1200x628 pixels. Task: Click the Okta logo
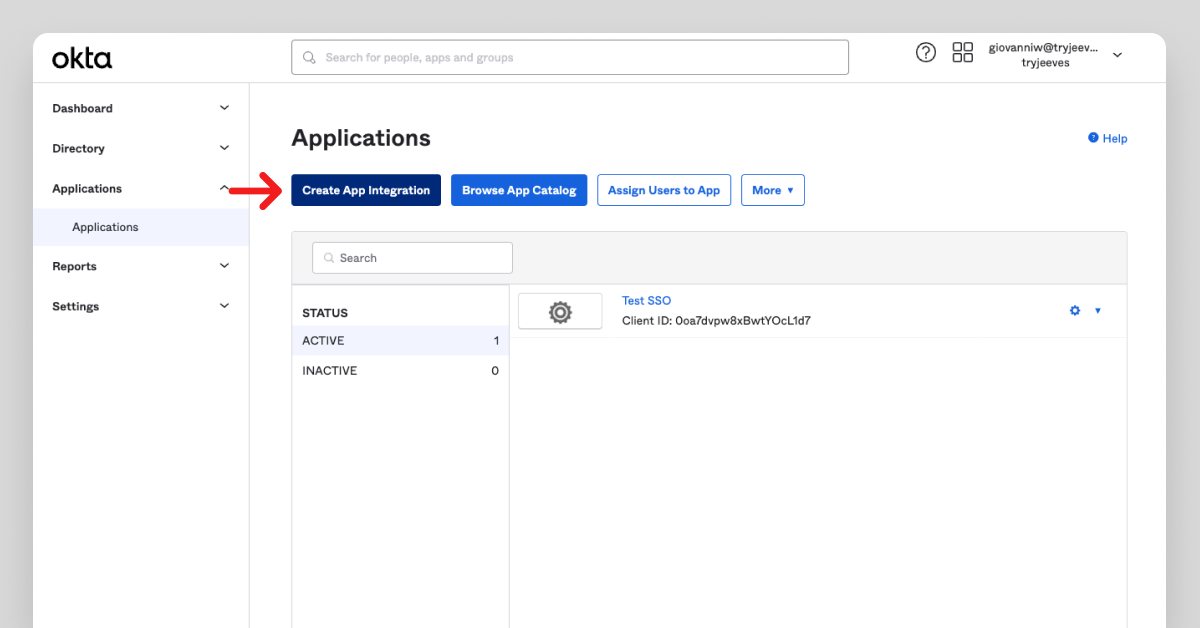(82, 59)
